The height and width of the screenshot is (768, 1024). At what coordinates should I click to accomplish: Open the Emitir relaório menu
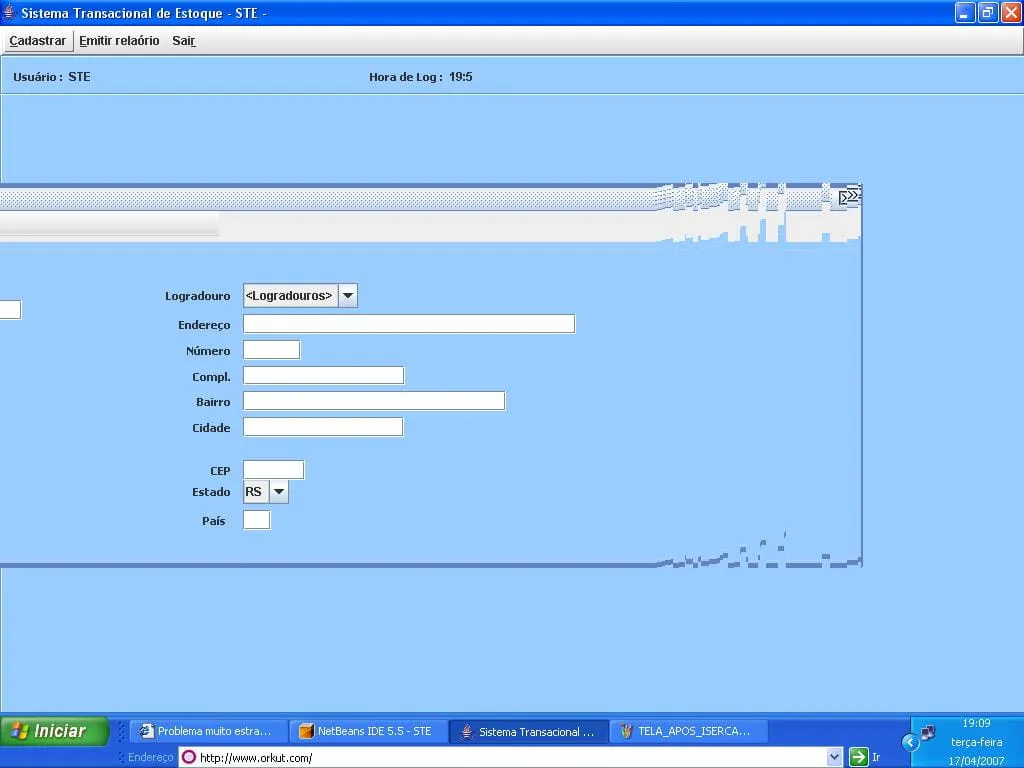(119, 40)
